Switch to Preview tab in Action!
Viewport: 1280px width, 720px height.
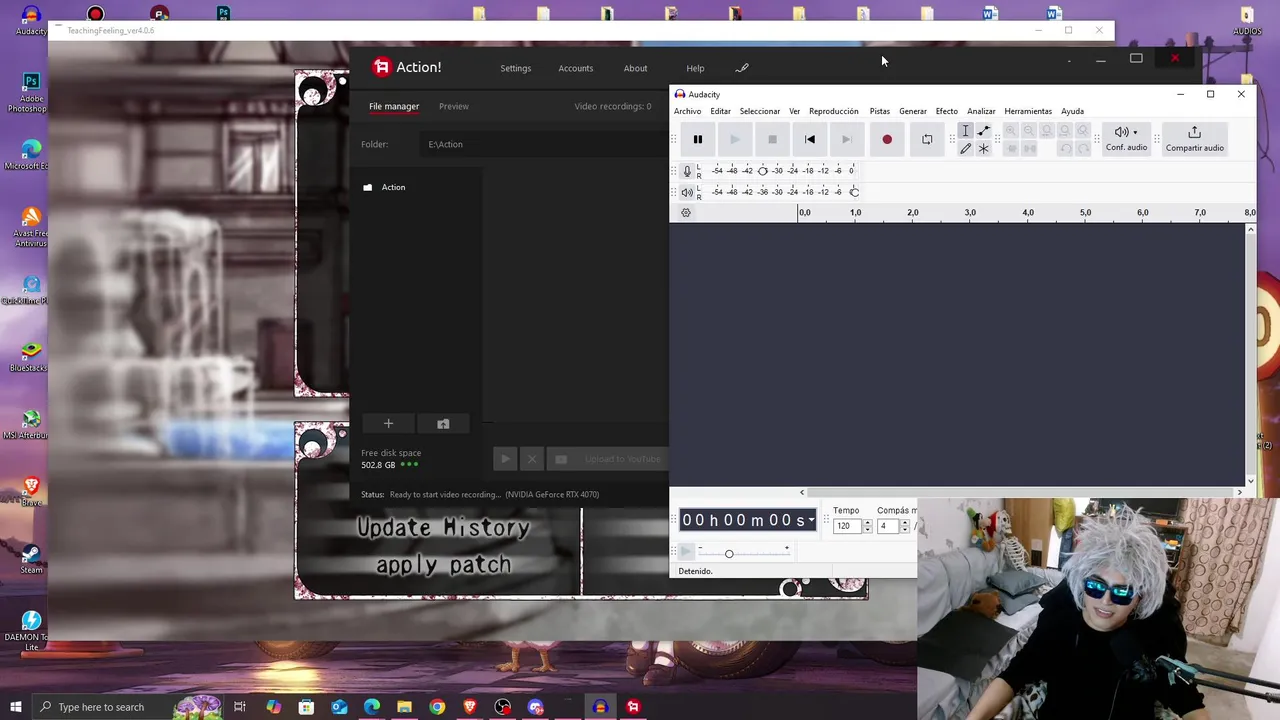coord(453,106)
